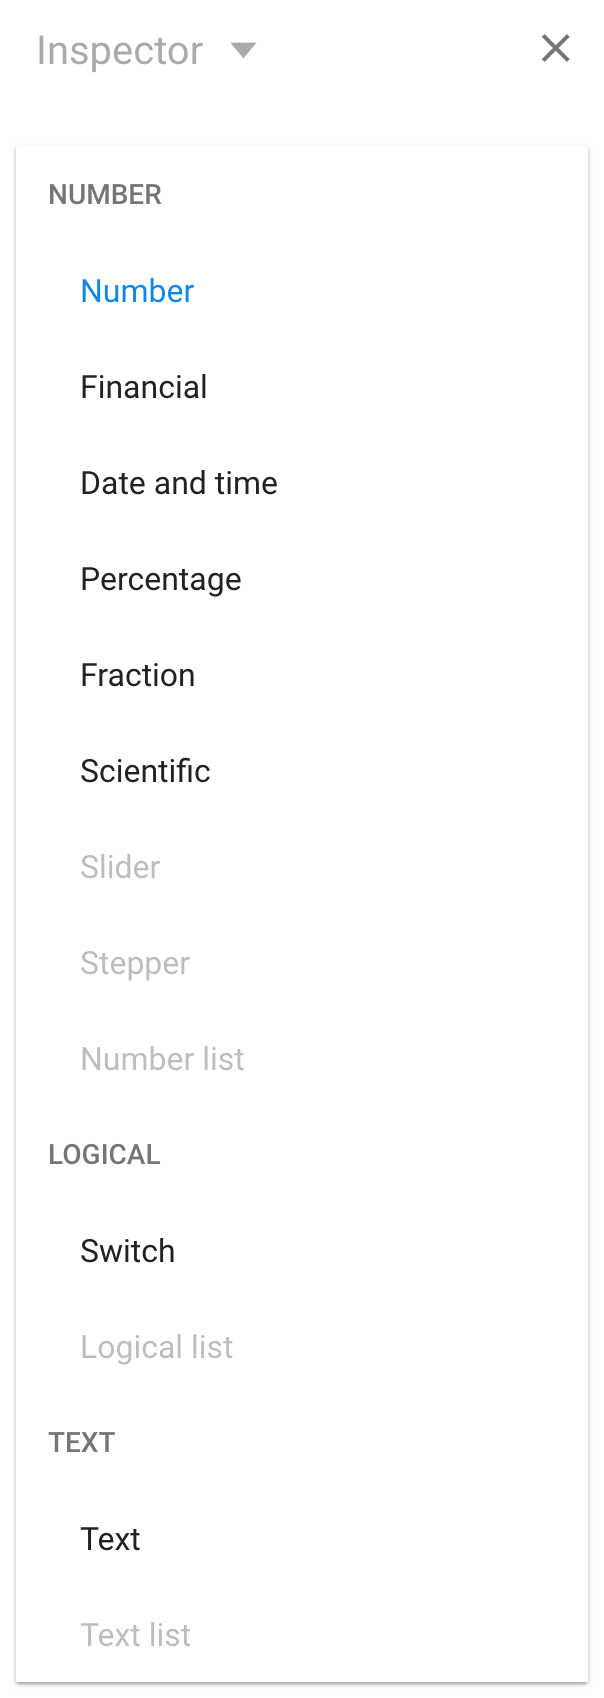Click the LOGICAL section header
This screenshot has height=1698, width=604.
coord(104,1154)
